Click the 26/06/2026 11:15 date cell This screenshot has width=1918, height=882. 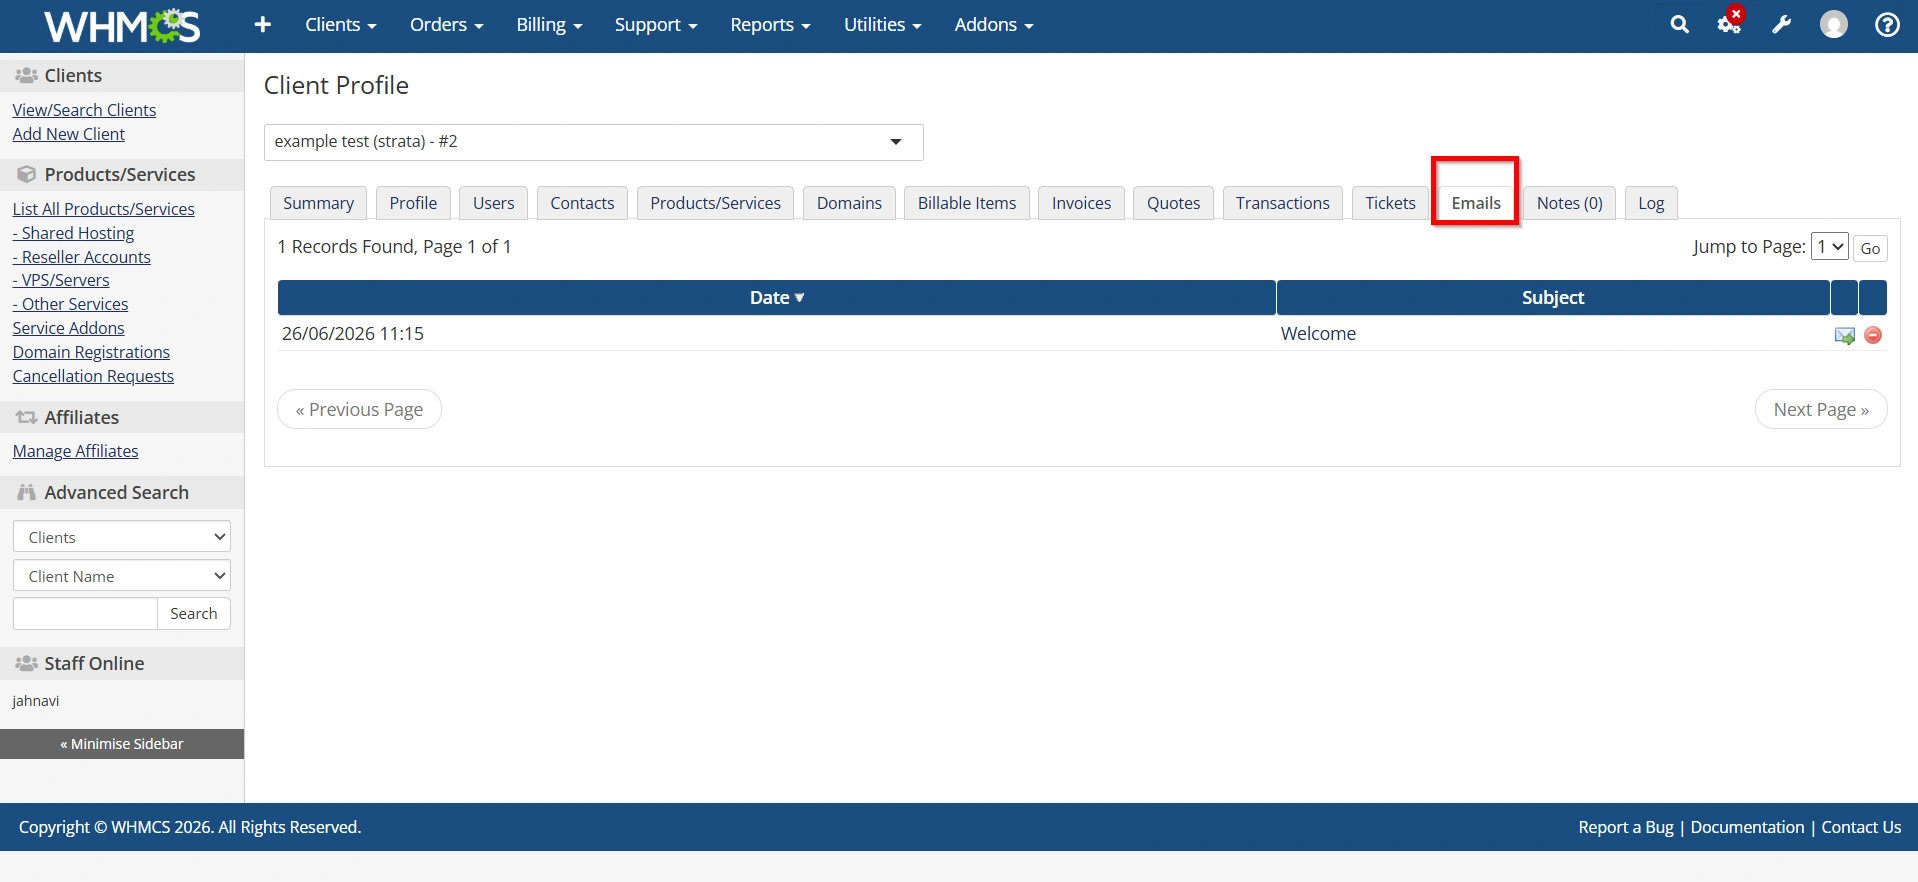click(353, 334)
